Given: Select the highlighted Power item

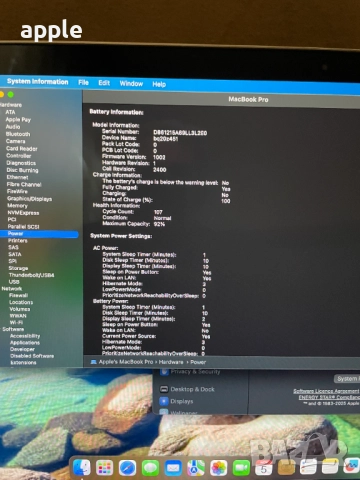Looking at the screenshot, I should [x=39, y=234].
